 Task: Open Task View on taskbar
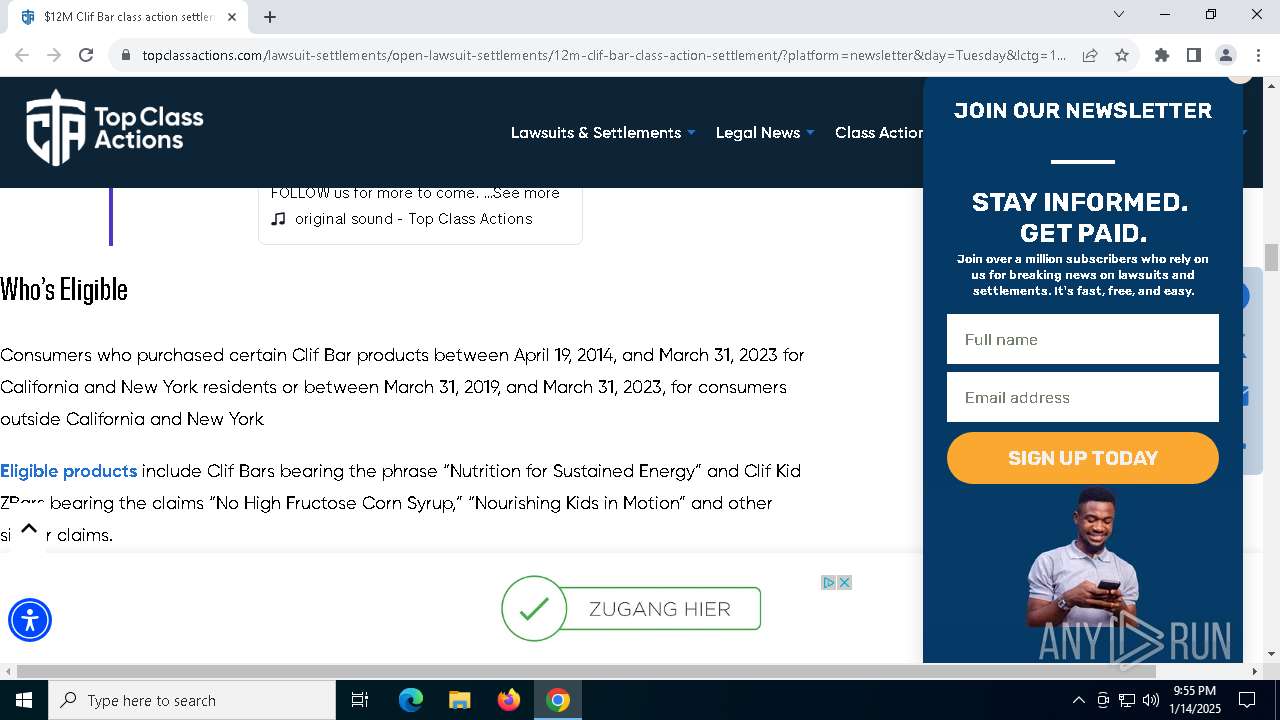[x=360, y=700]
